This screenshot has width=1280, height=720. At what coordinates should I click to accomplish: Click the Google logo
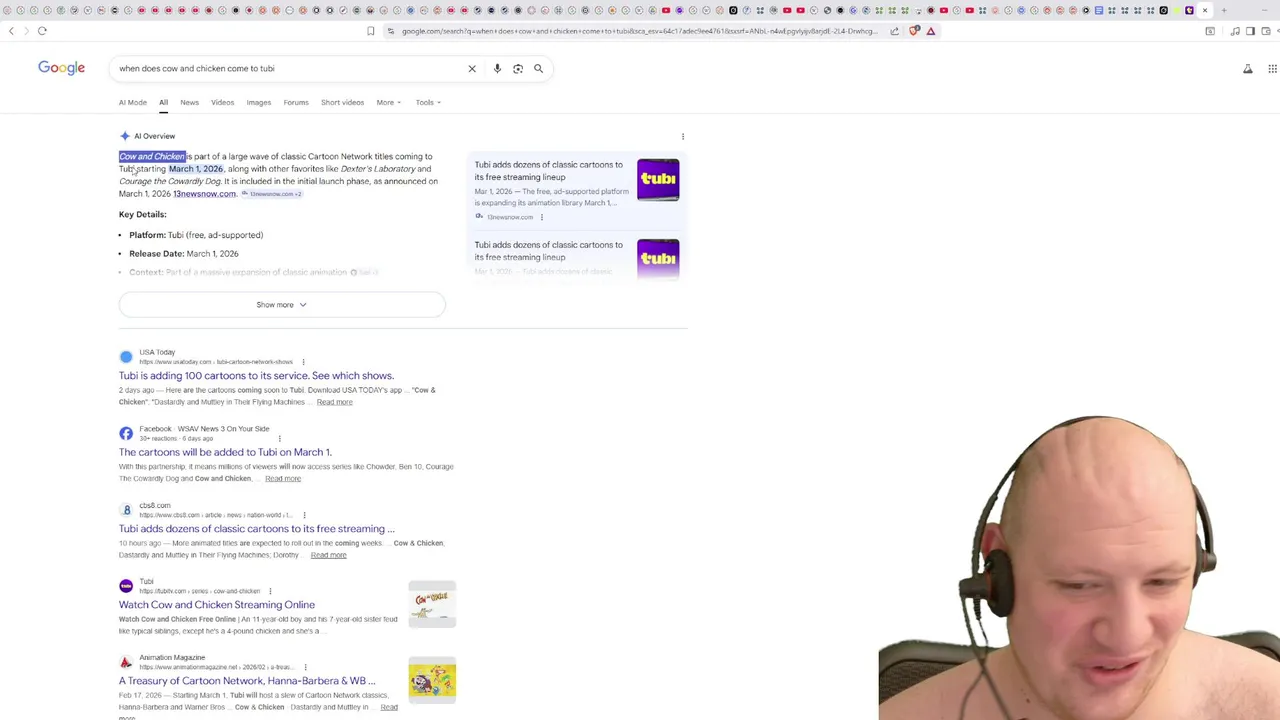pos(61,67)
